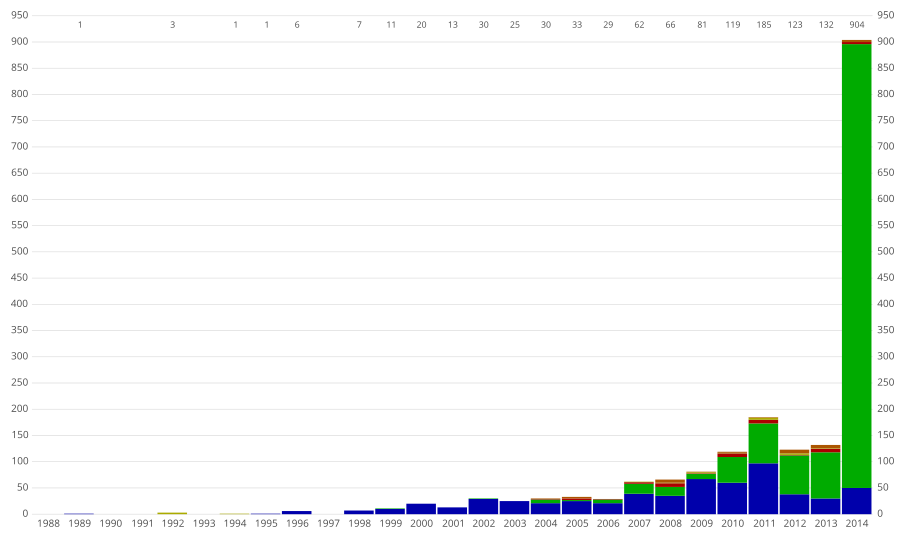
Task: Select the 1997 label on the x-axis
Action: coord(328,523)
